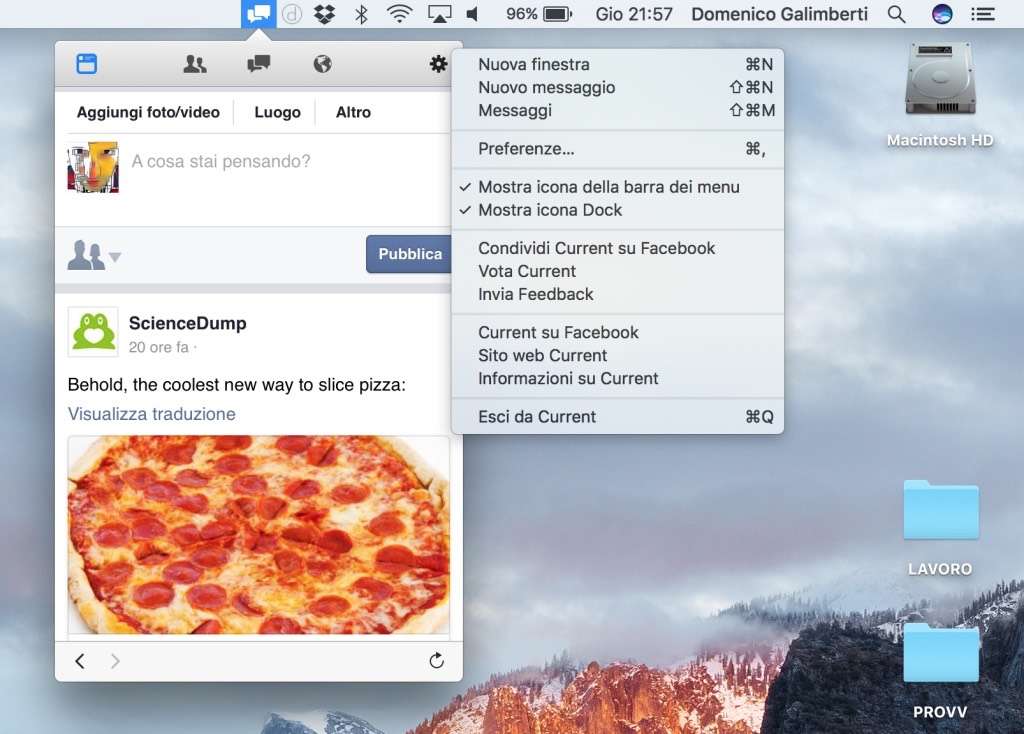Toggle Mostra icona Dock option
The height and width of the screenshot is (734, 1024).
[550, 210]
